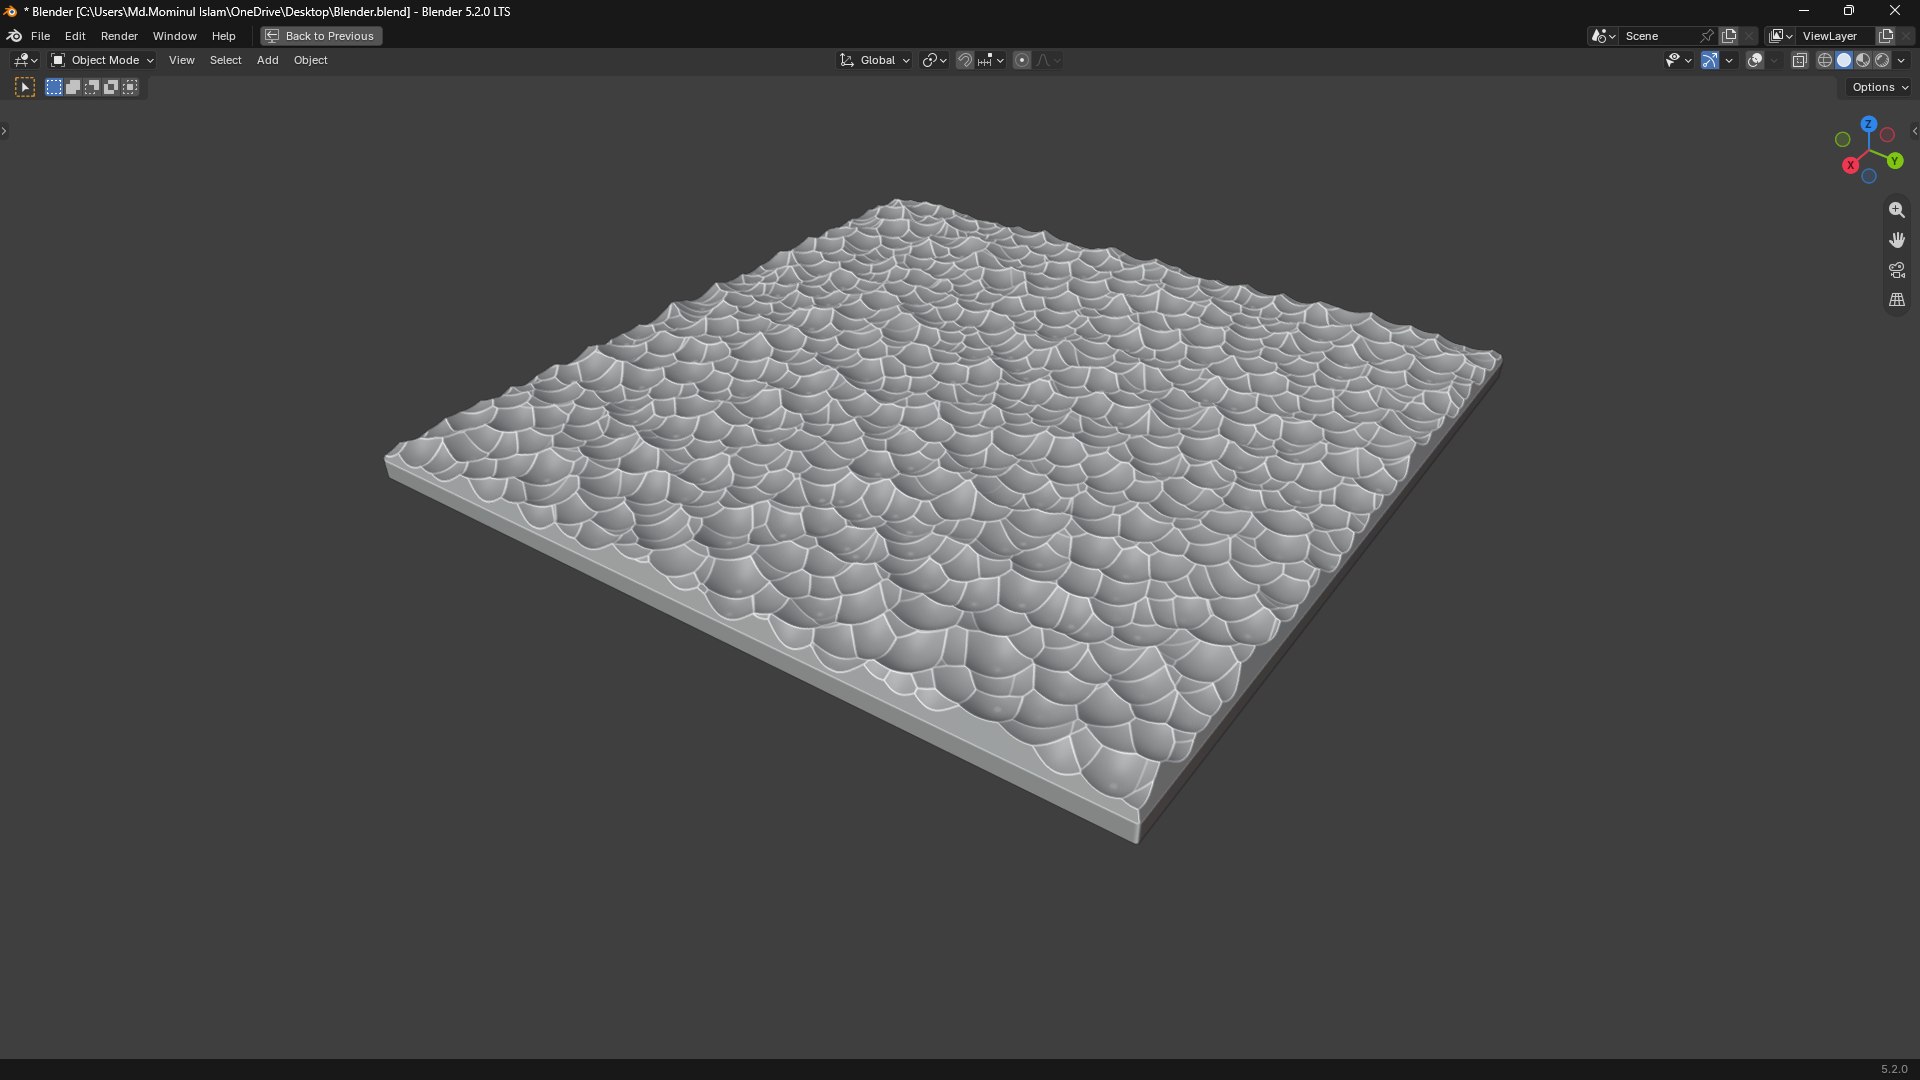The width and height of the screenshot is (1920, 1080).
Task: Click the Pan view hand icon
Action: pos(1897,240)
